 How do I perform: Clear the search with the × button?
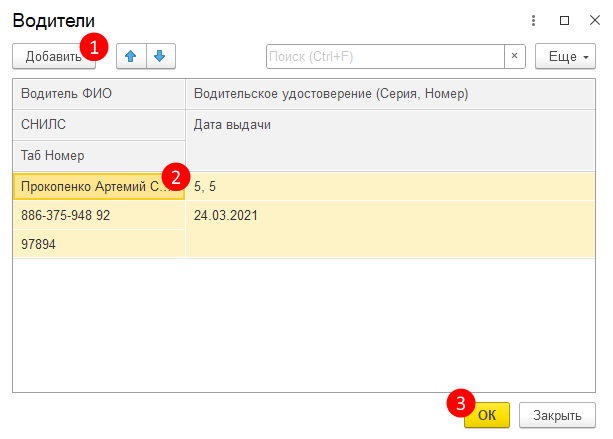[x=514, y=56]
